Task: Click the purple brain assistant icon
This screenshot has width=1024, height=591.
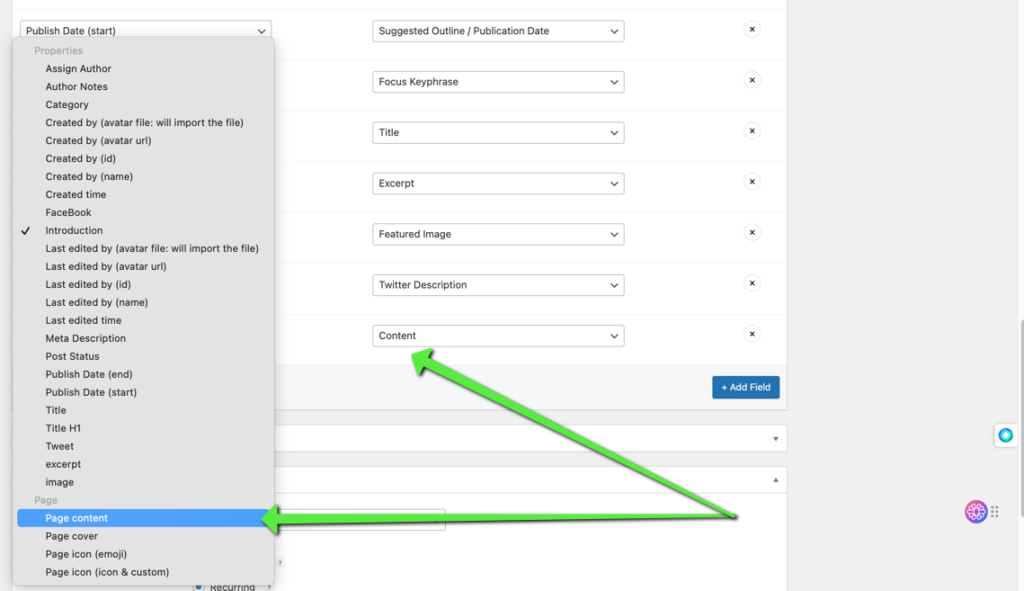Action: (976, 511)
